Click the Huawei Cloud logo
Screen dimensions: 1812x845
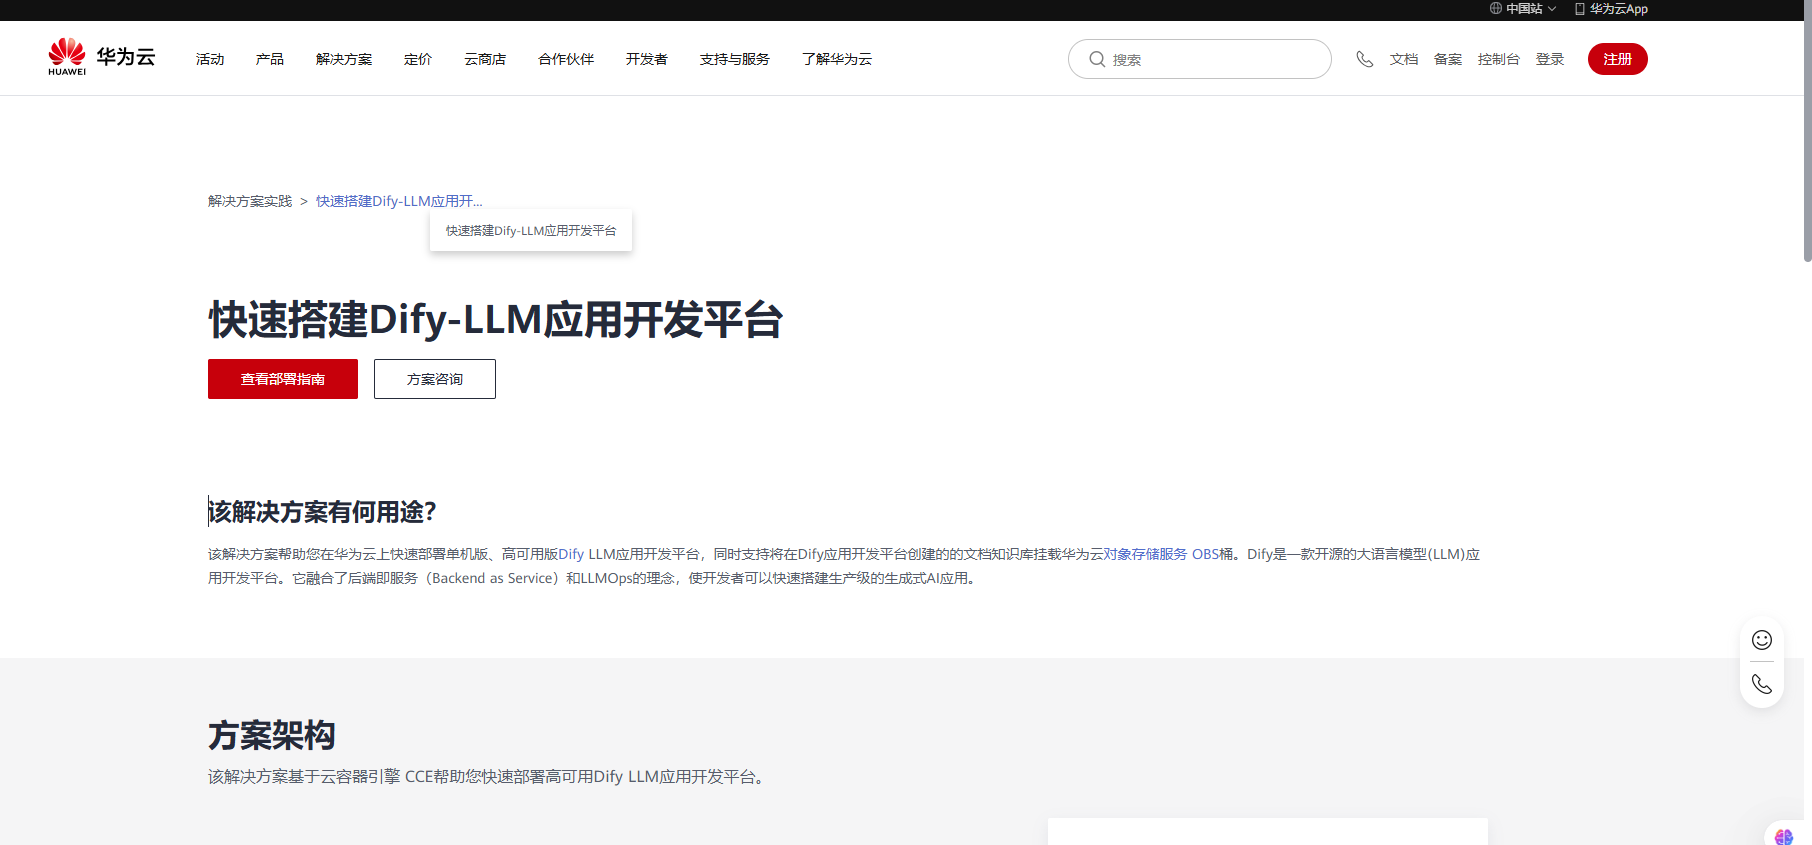point(101,57)
